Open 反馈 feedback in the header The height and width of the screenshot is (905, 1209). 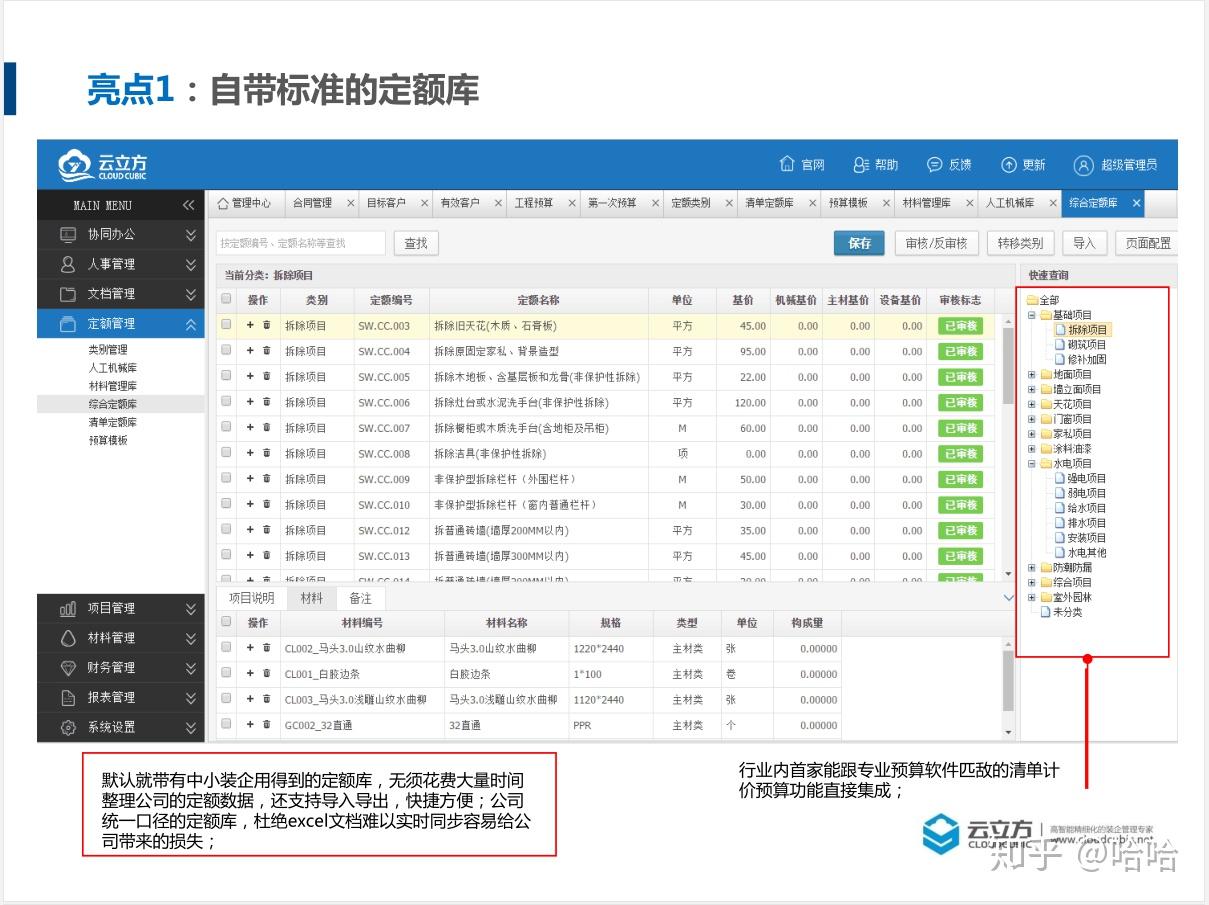[949, 165]
